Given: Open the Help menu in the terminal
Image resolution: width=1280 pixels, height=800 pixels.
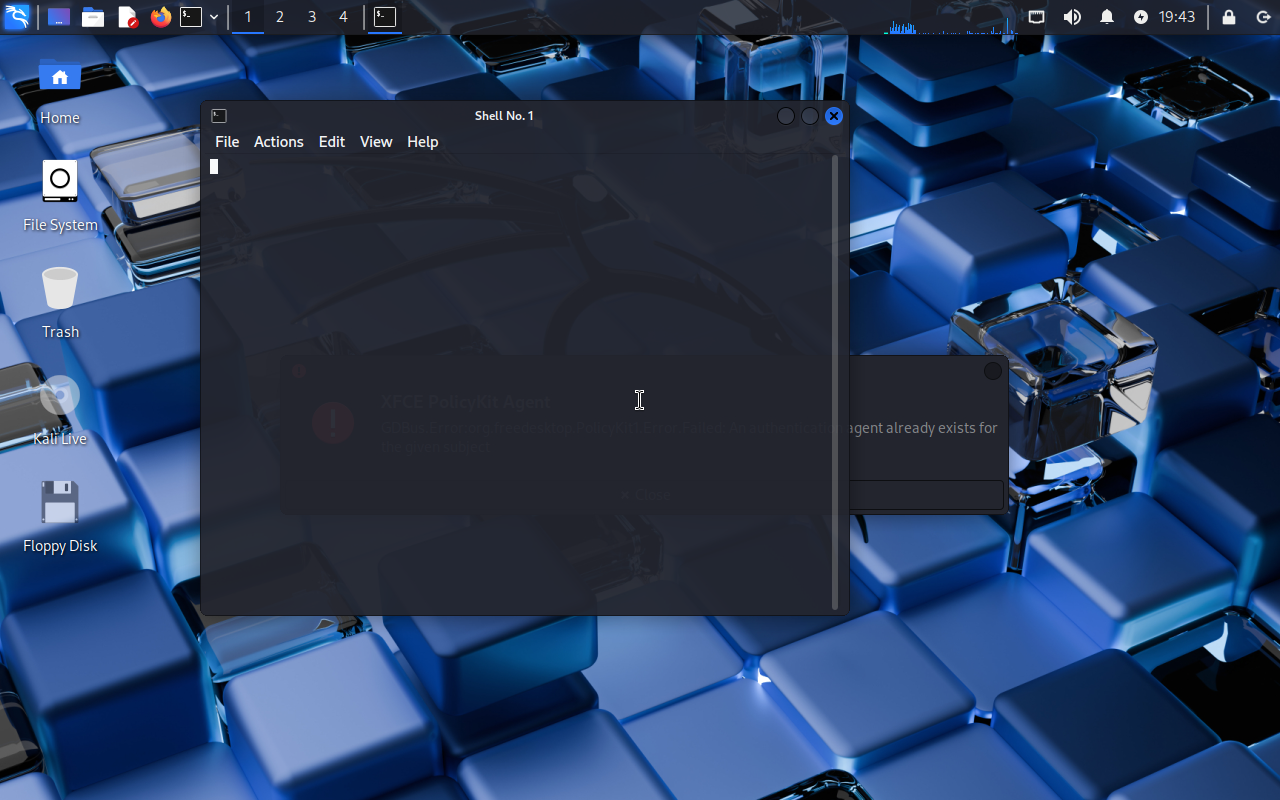Looking at the screenshot, I should [x=423, y=142].
